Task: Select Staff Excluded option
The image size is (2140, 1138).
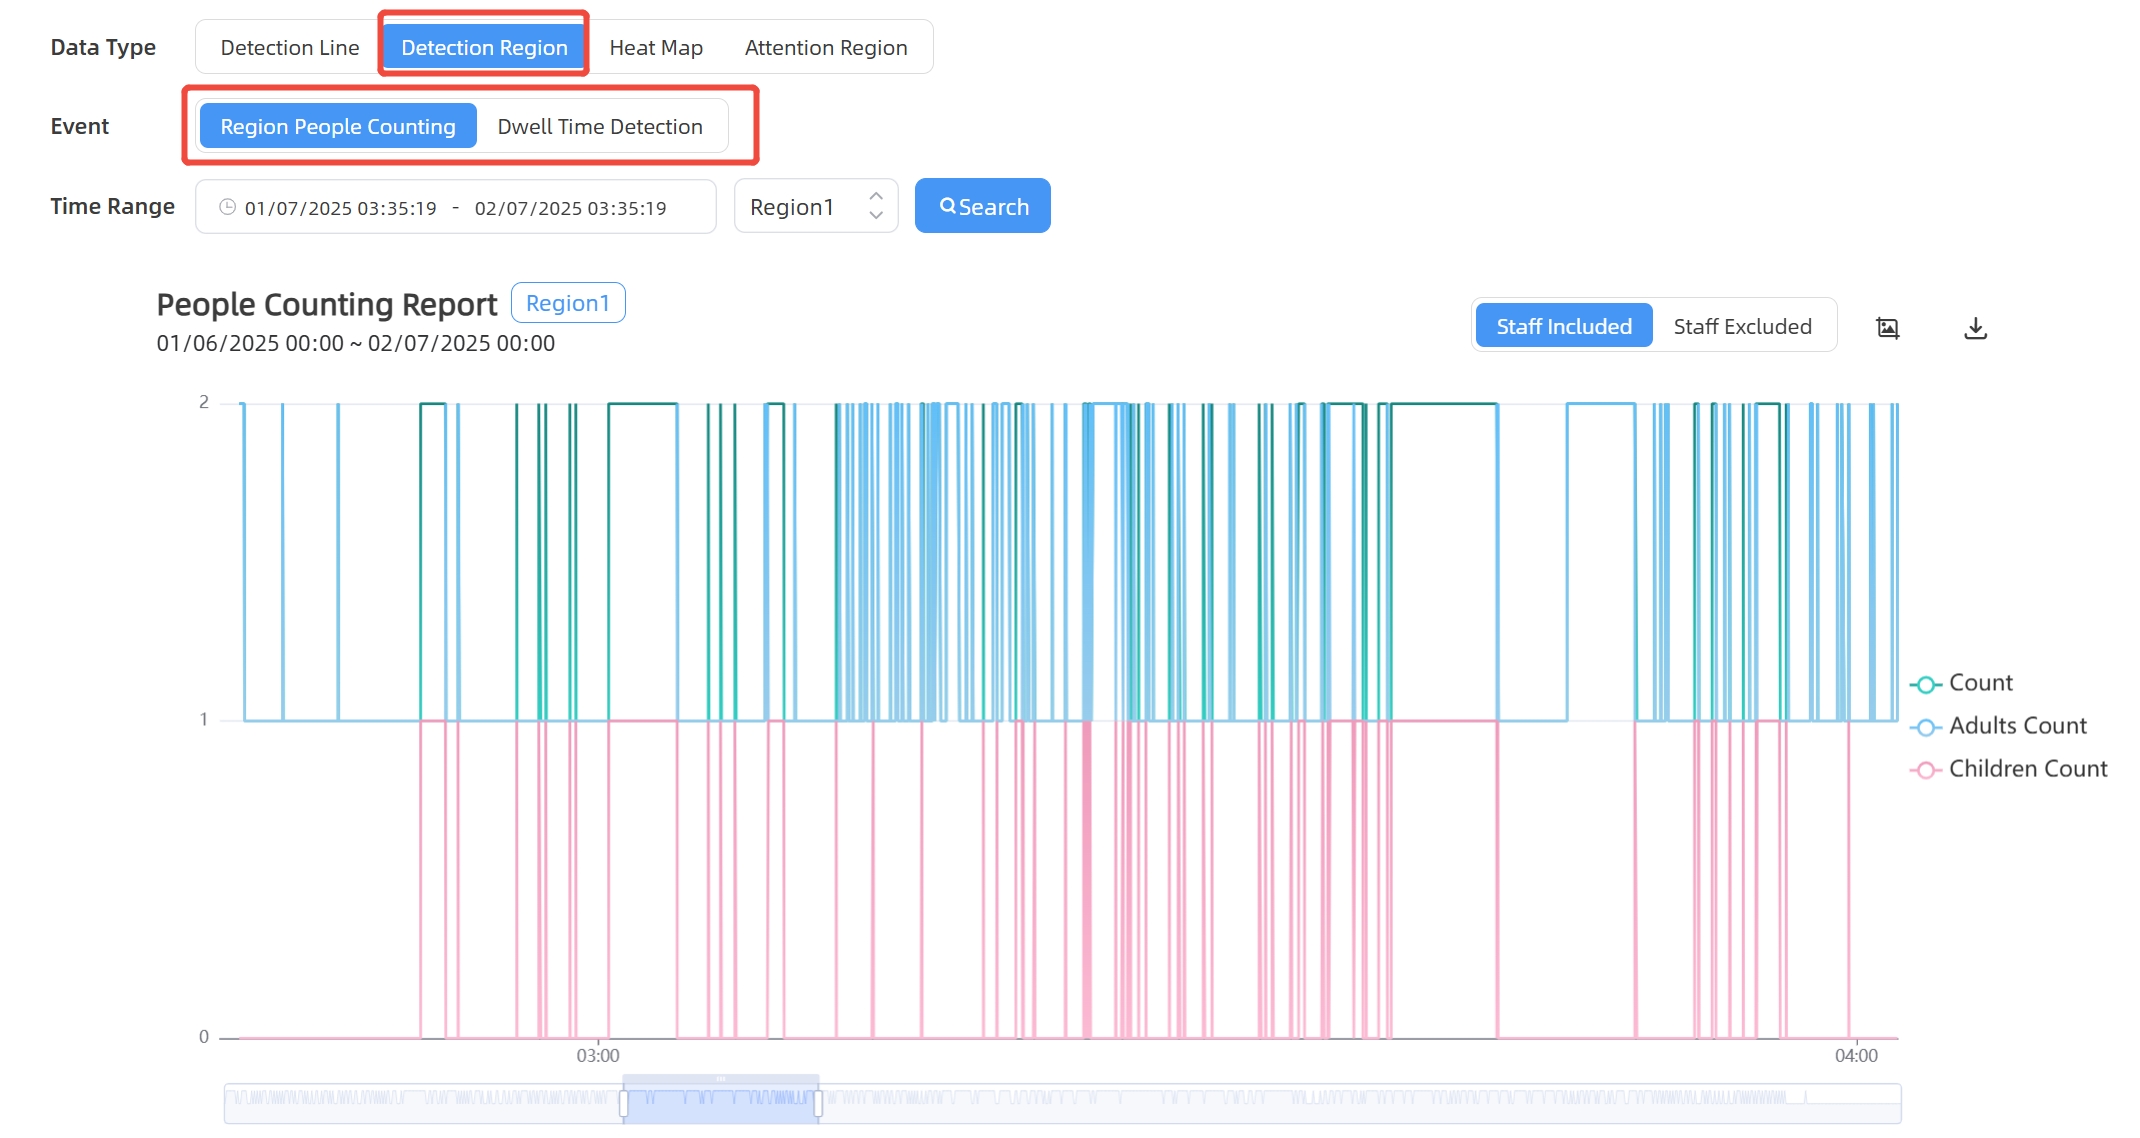Action: click(x=1742, y=326)
